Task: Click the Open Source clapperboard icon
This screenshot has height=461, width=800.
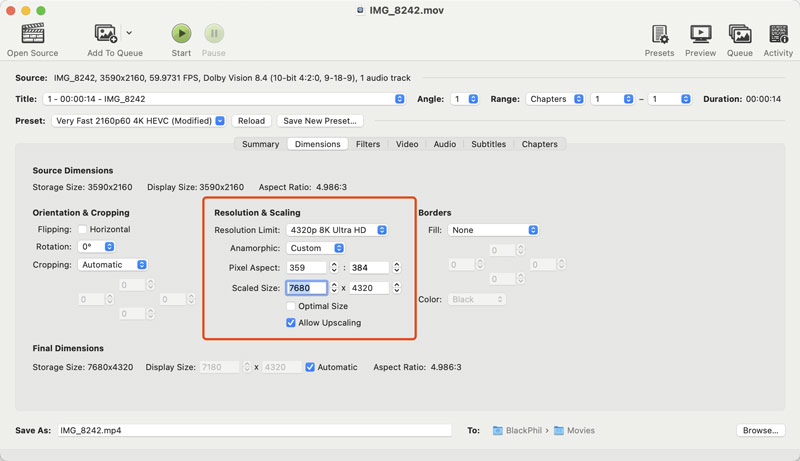Action: (x=32, y=34)
